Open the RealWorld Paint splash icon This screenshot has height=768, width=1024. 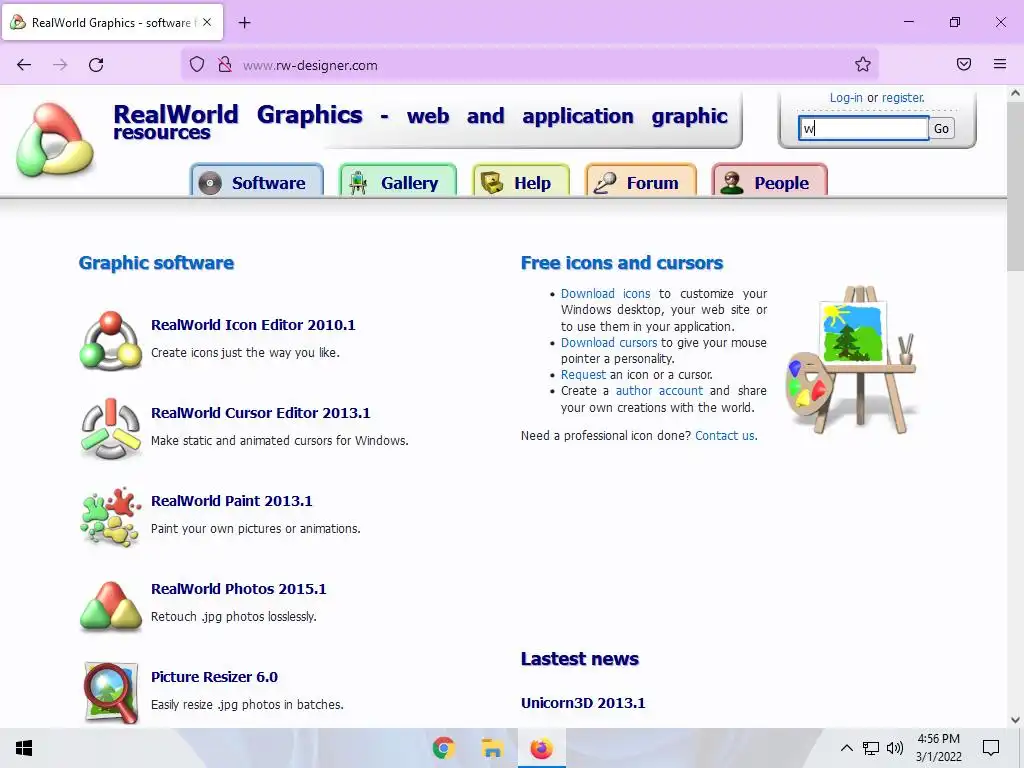110,517
